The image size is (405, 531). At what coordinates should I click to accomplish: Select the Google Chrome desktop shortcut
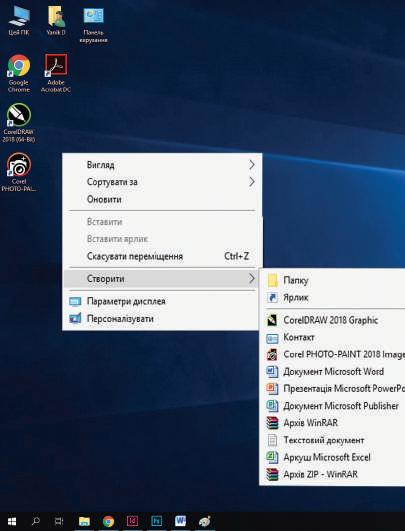tap(19, 73)
